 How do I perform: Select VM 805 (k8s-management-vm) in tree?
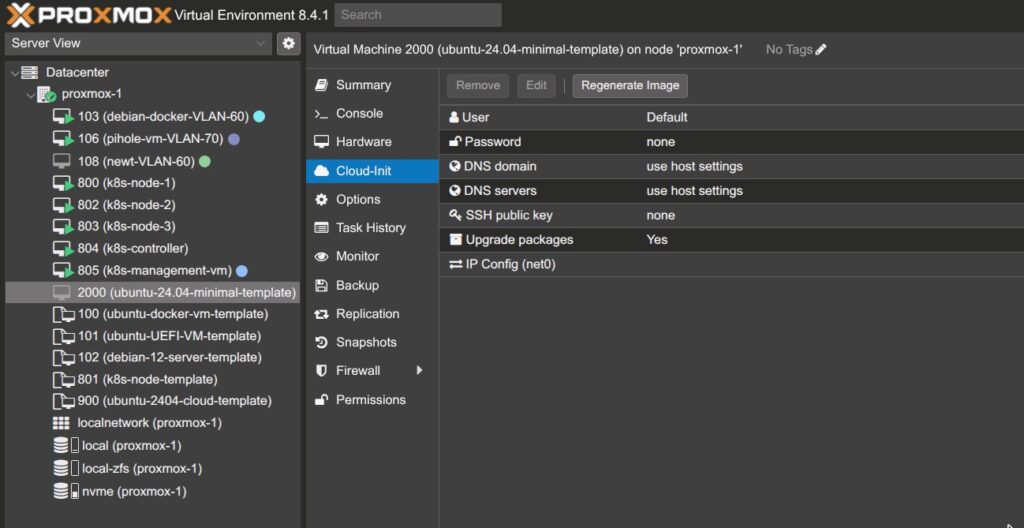153,271
